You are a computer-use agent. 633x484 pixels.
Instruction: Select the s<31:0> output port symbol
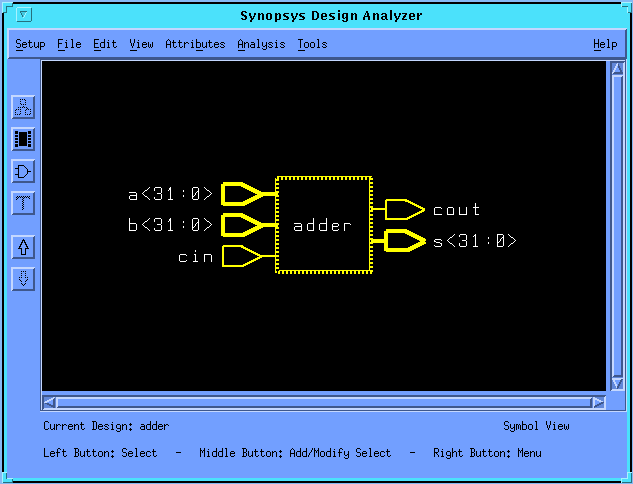405,241
